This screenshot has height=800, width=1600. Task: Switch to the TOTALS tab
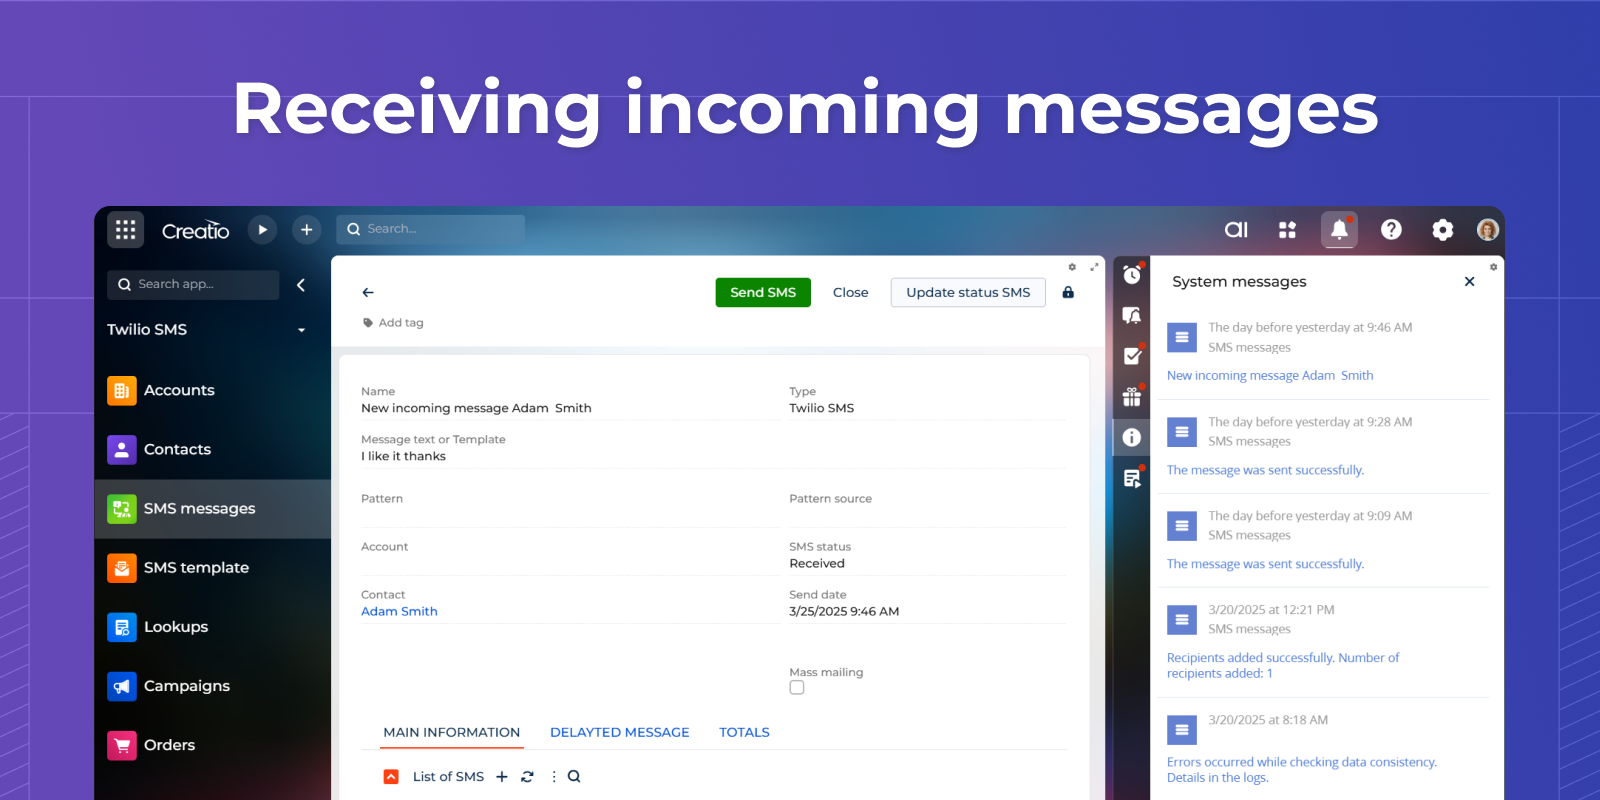click(744, 732)
